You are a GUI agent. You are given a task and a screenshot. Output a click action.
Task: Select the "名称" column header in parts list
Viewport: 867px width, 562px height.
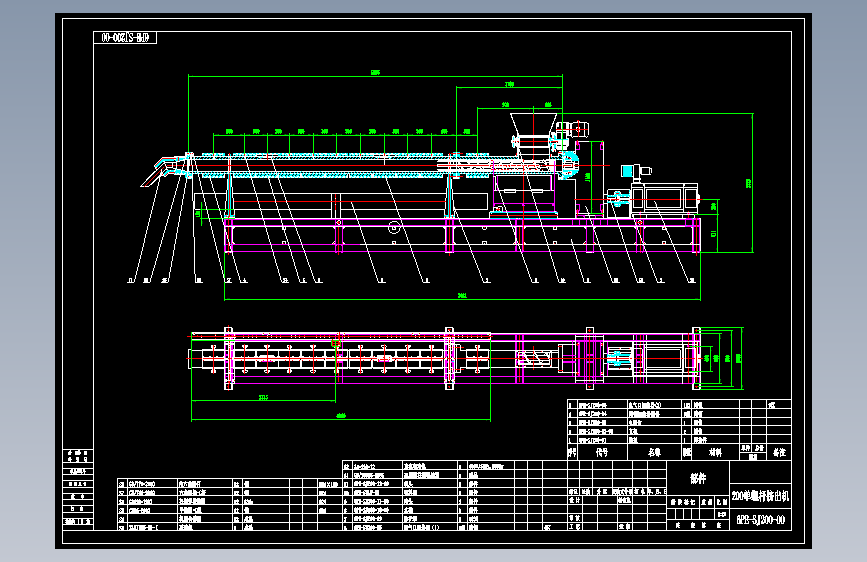point(654,452)
